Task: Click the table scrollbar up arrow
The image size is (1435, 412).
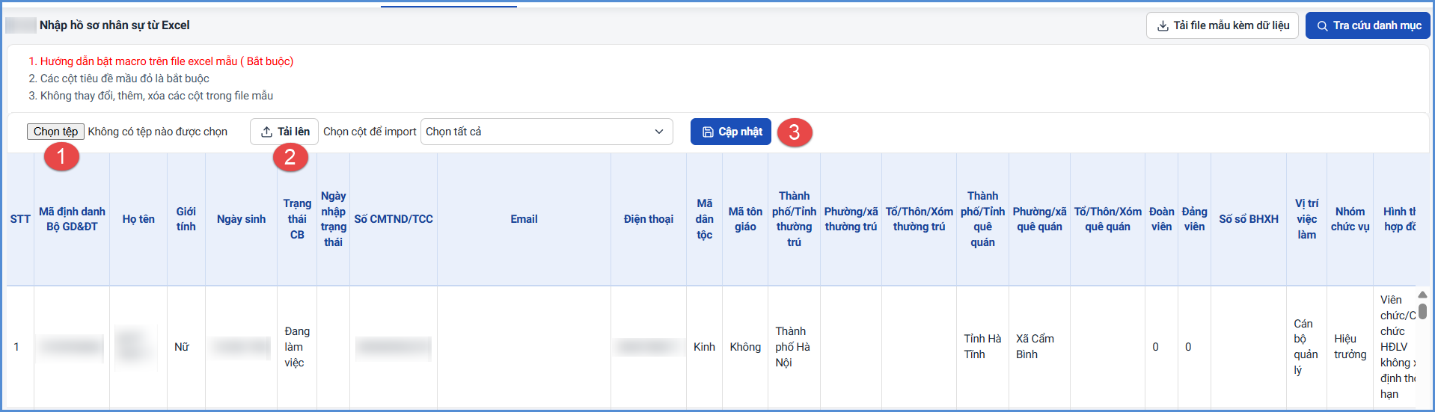Action: click(x=1422, y=294)
